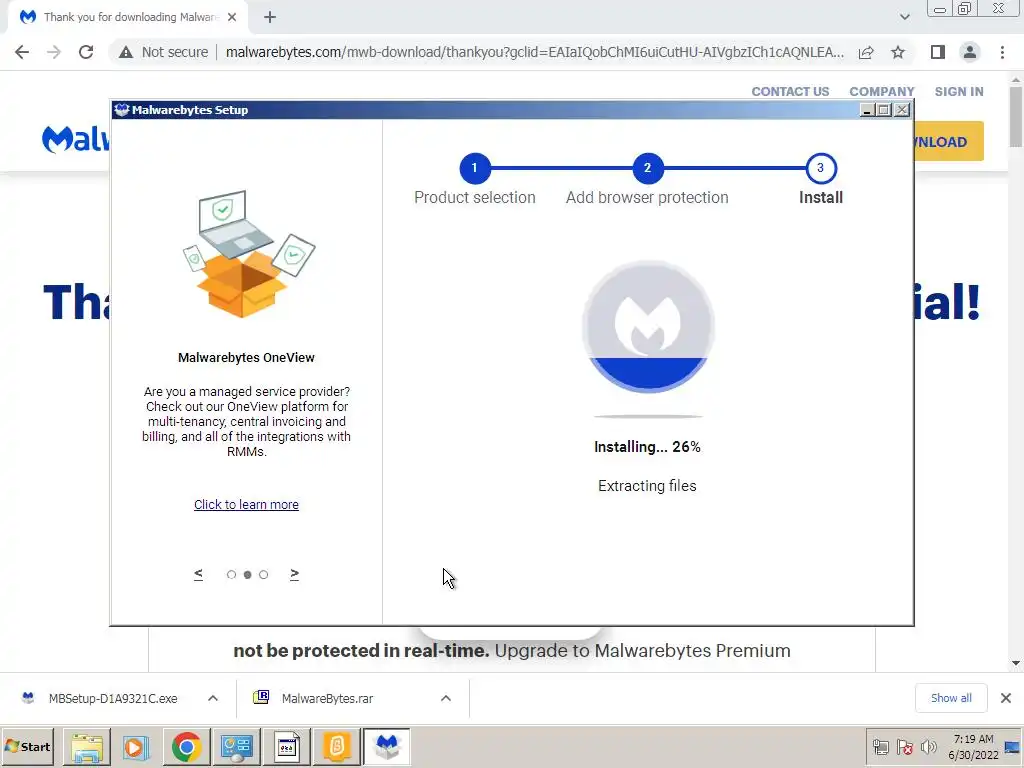Click the yellow DOWNLOAD button on the webpage
Viewport: 1024px width, 768px height.
pyautogui.click(x=948, y=141)
